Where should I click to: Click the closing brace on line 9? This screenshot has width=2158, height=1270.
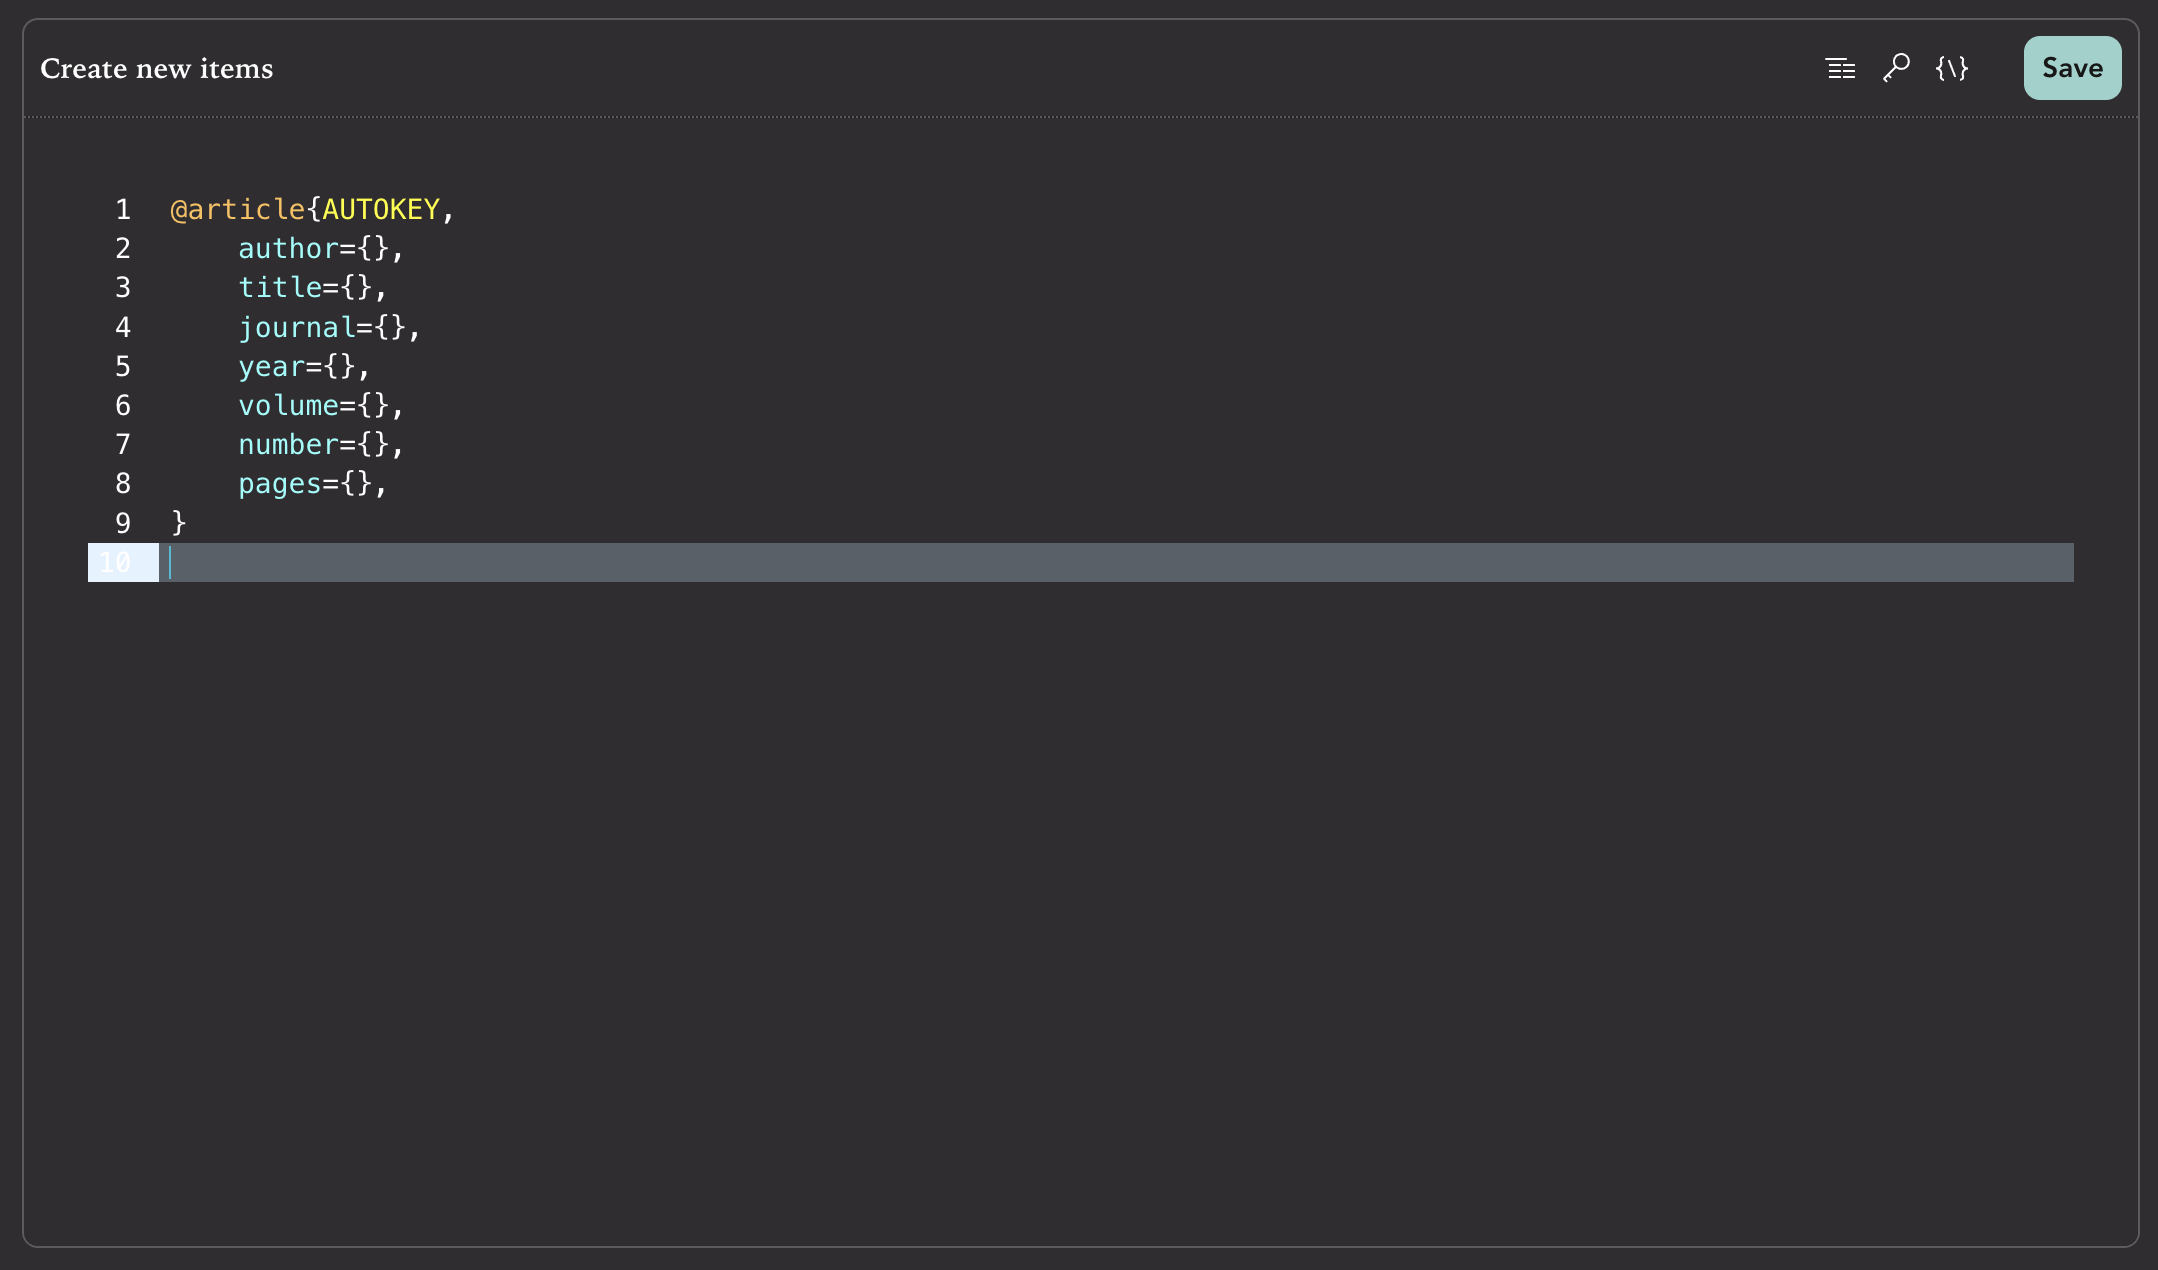179,523
